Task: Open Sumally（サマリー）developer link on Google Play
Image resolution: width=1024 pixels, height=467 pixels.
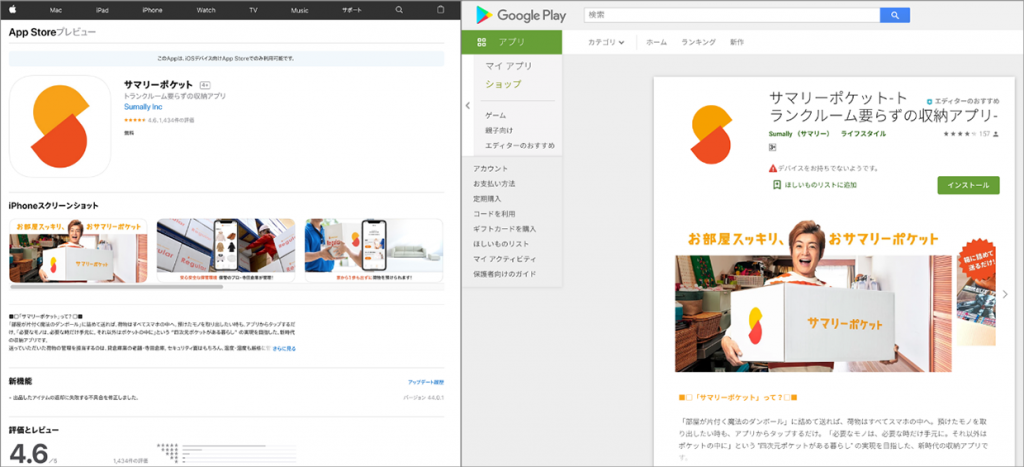Action: [799, 133]
